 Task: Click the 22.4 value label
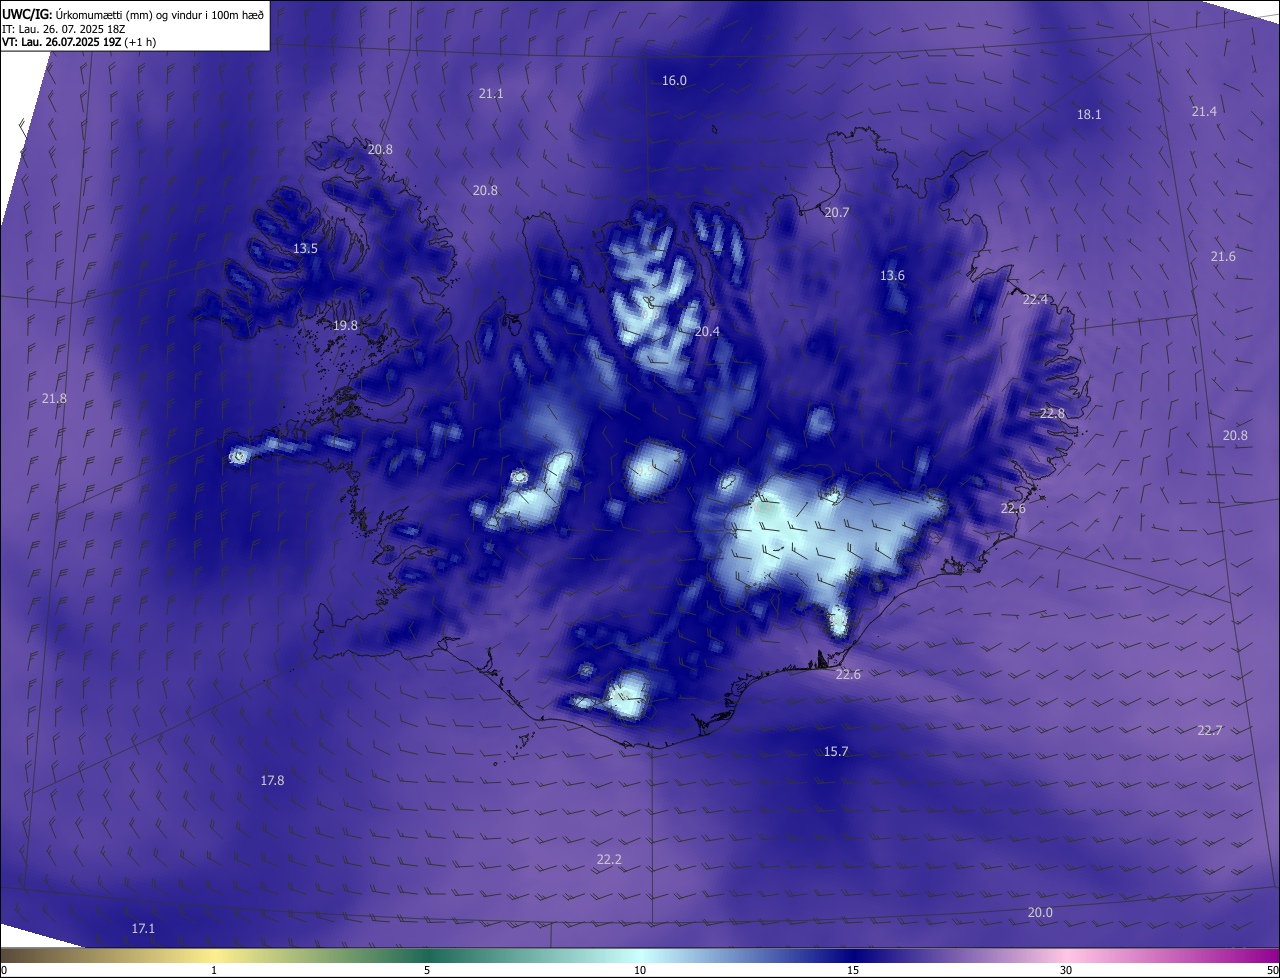pos(1035,299)
